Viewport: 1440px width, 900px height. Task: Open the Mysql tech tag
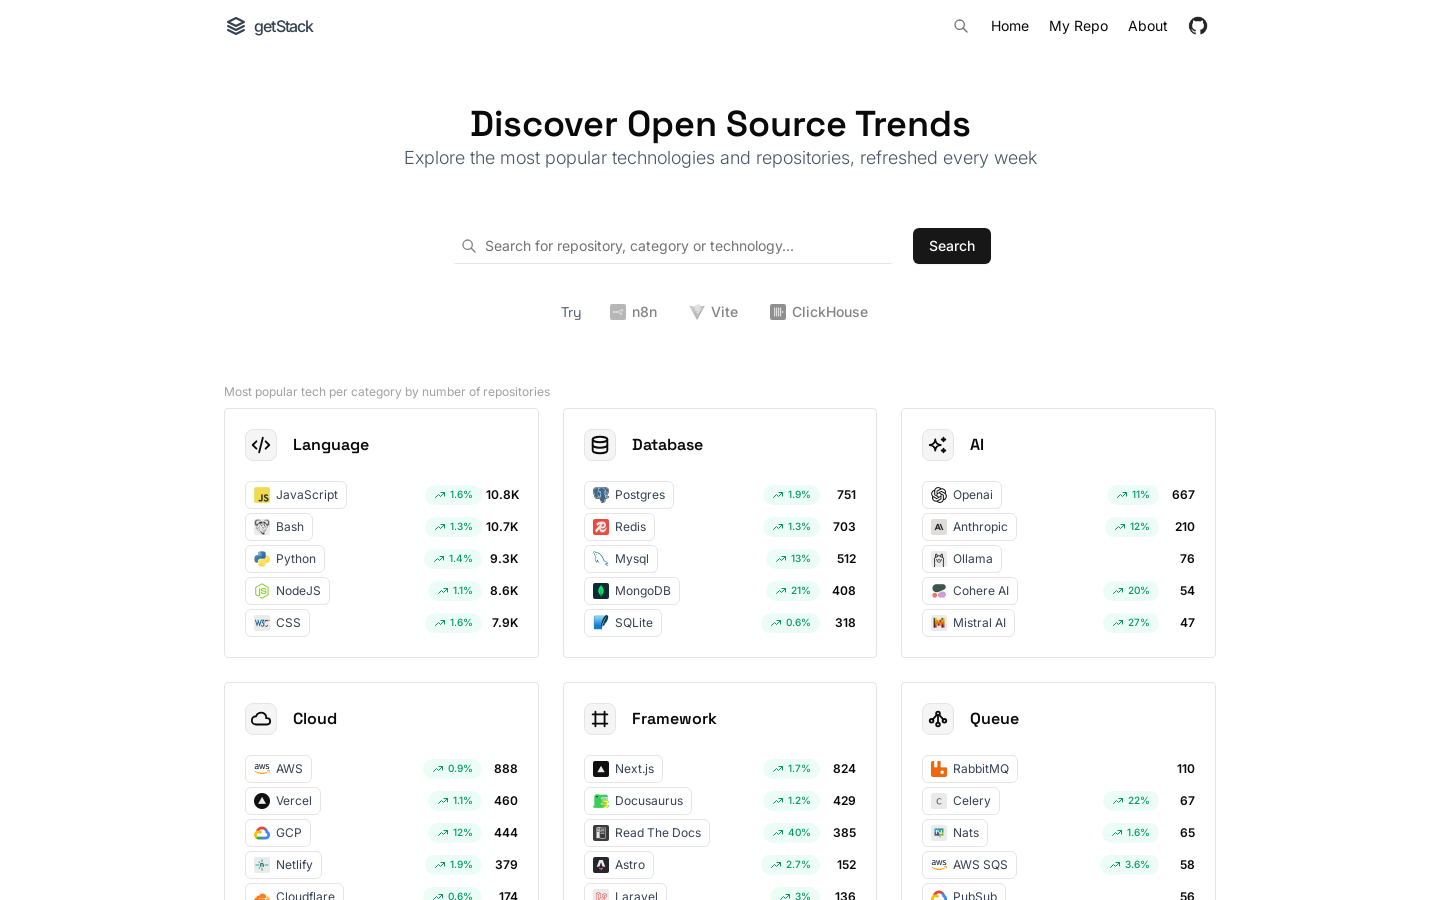(x=621, y=559)
